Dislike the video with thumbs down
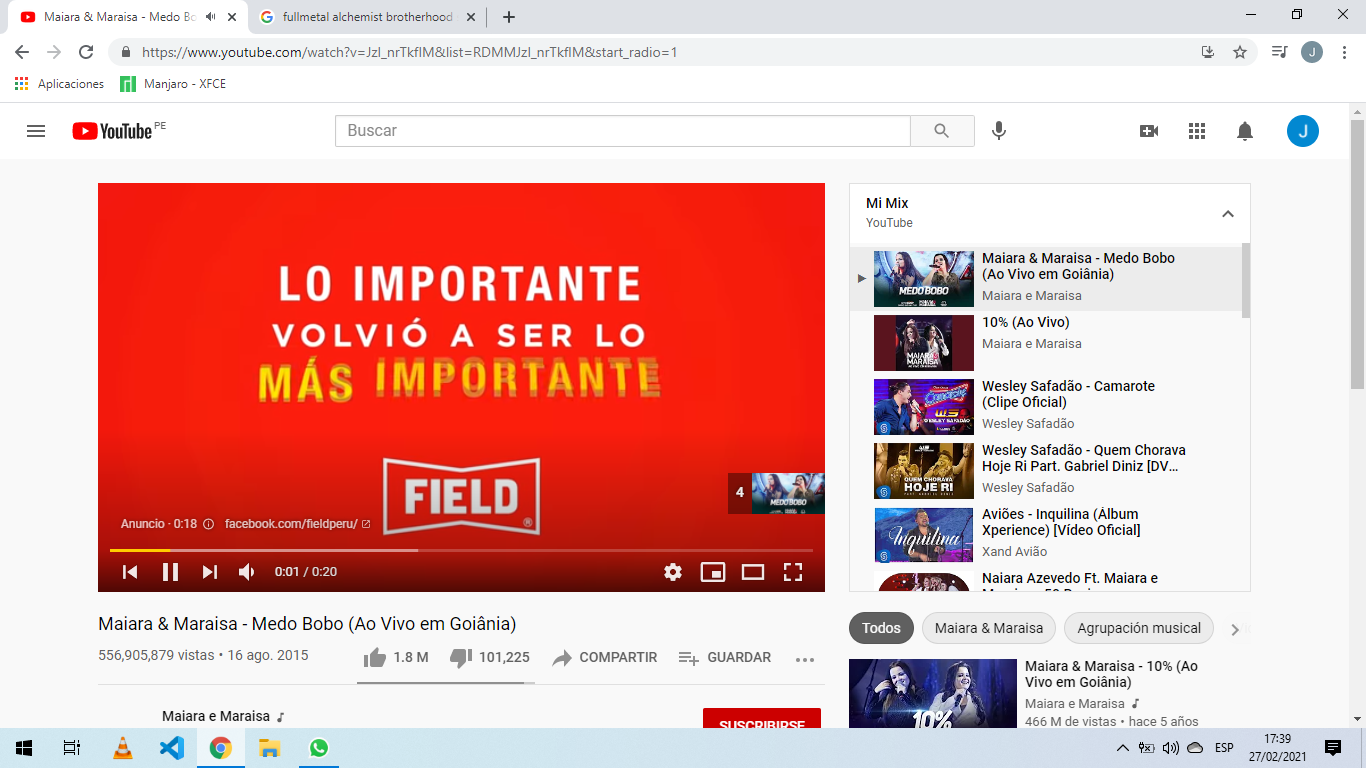1366x768 pixels. 490,657
